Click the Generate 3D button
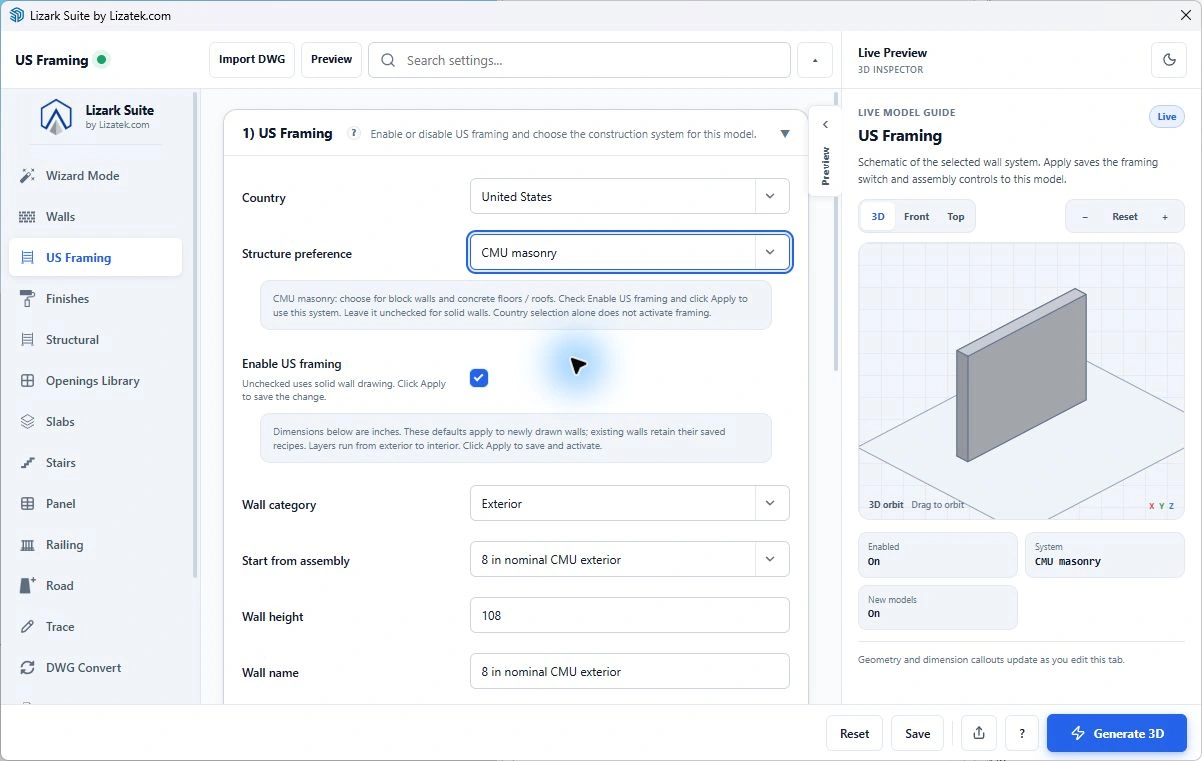Image resolution: width=1202 pixels, height=761 pixels. click(x=1117, y=733)
